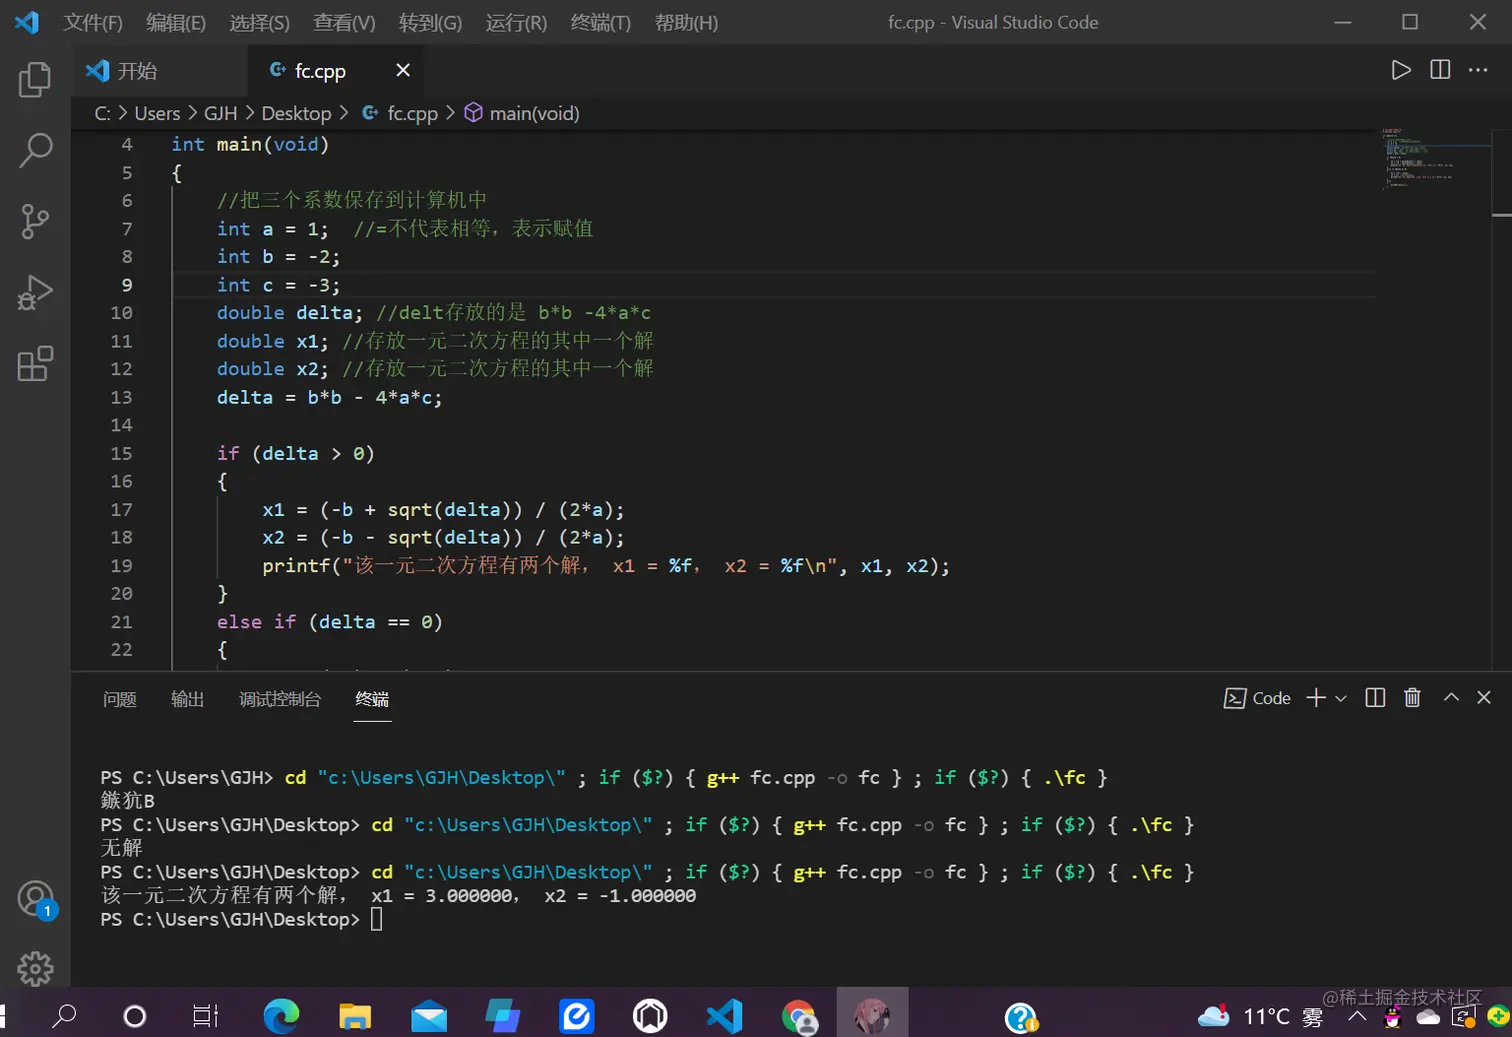Open Task View in taskbar
This screenshot has width=1512, height=1037.
tap(205, 1016)
